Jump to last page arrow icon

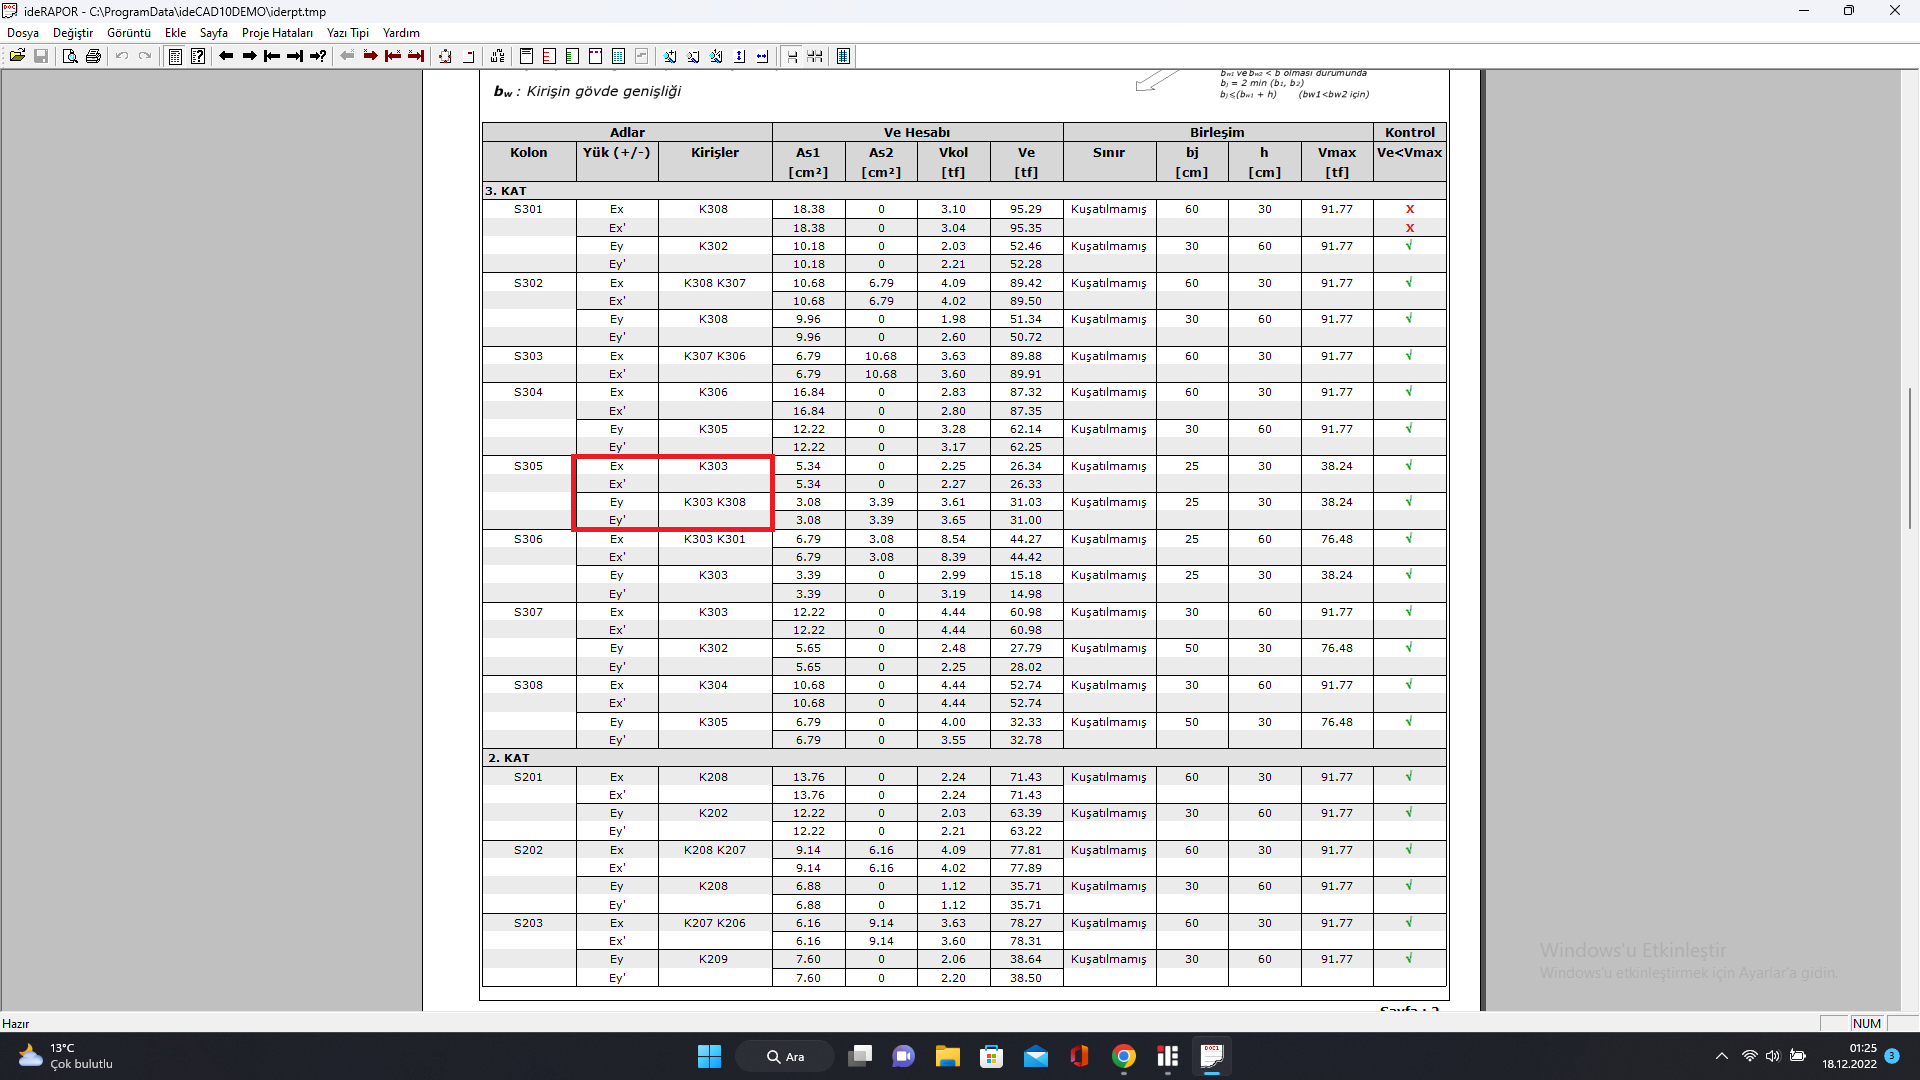coord(295,56)
